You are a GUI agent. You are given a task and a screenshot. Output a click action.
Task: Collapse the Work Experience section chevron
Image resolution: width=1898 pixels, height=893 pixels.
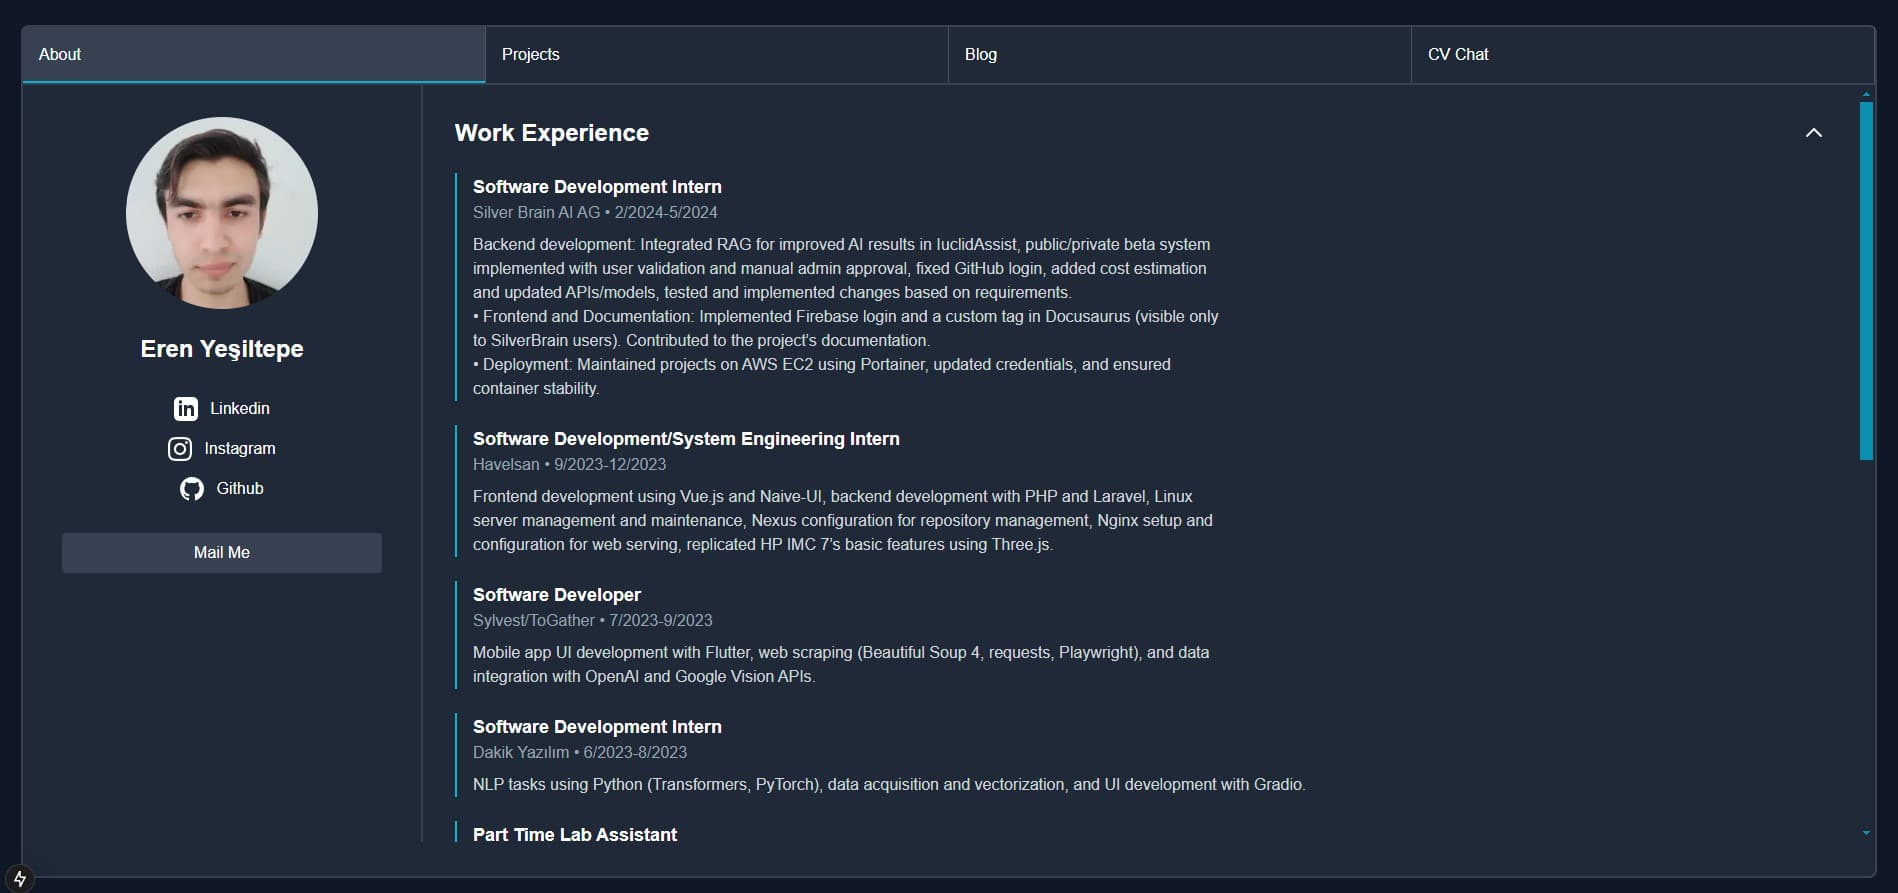coord(1813,133)
